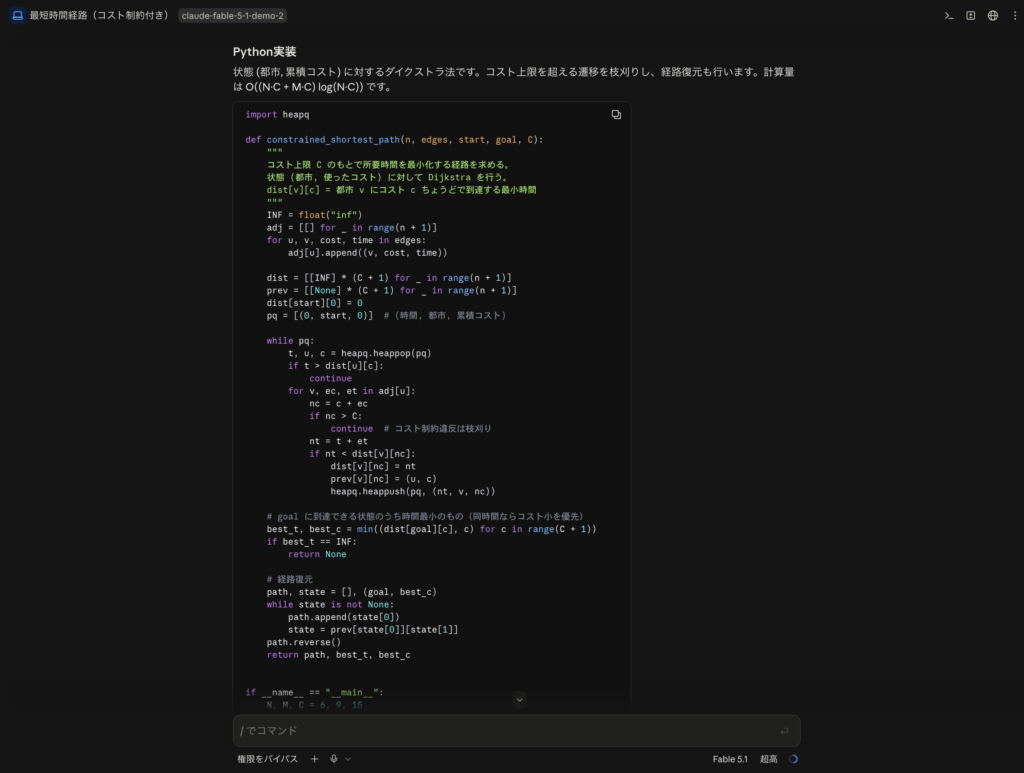Click the plus attach icon
1024x773 pixels.
pos(314,759)
